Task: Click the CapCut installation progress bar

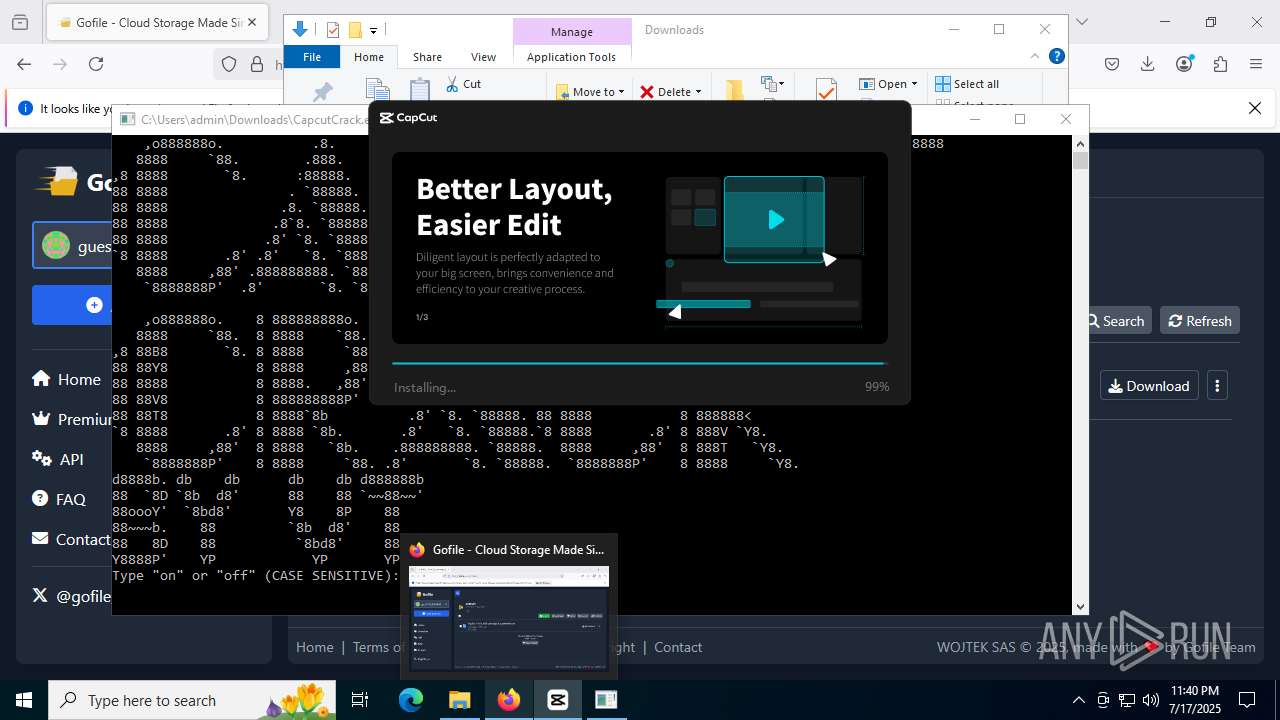Action: click(639, 364)
